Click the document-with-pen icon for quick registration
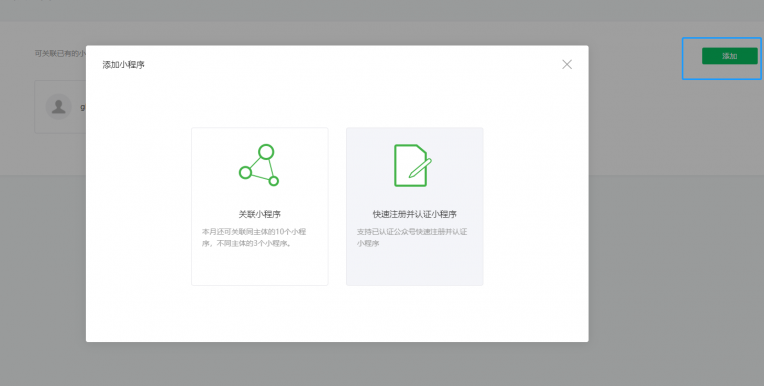This screenshot has width=764, height=386. (413, 165)
